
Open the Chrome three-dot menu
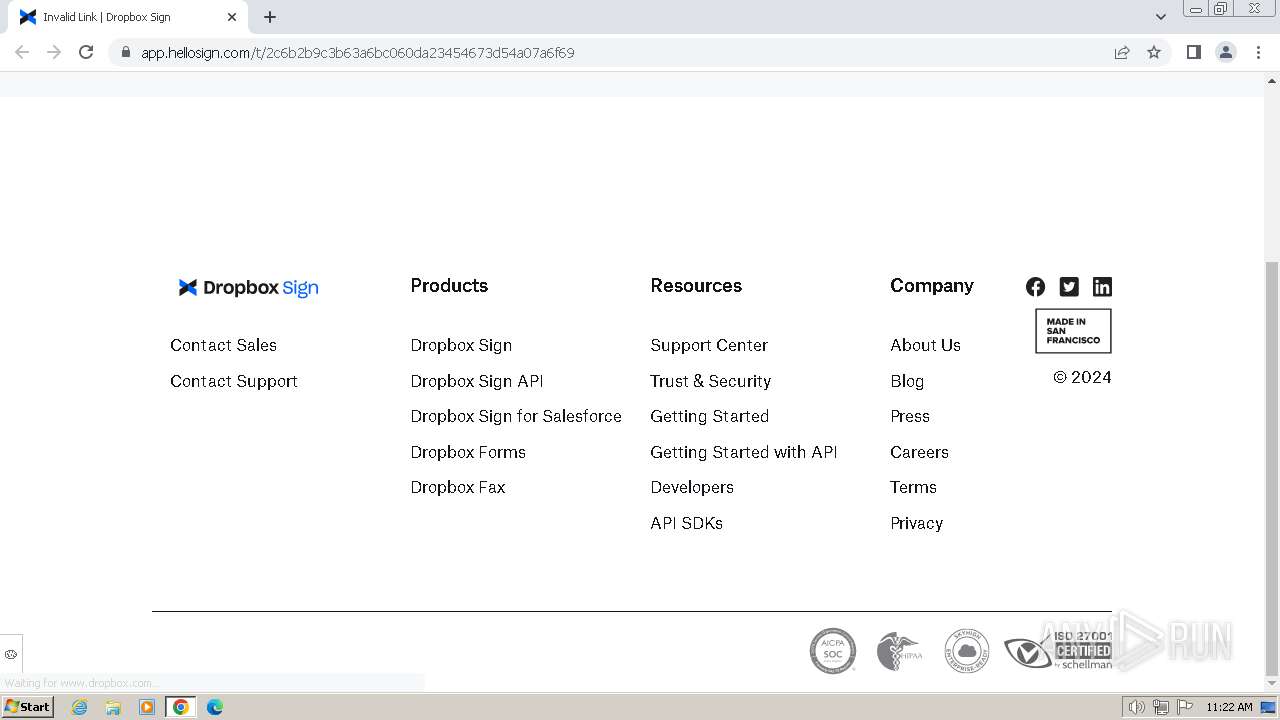click(x=1258, y=52)
